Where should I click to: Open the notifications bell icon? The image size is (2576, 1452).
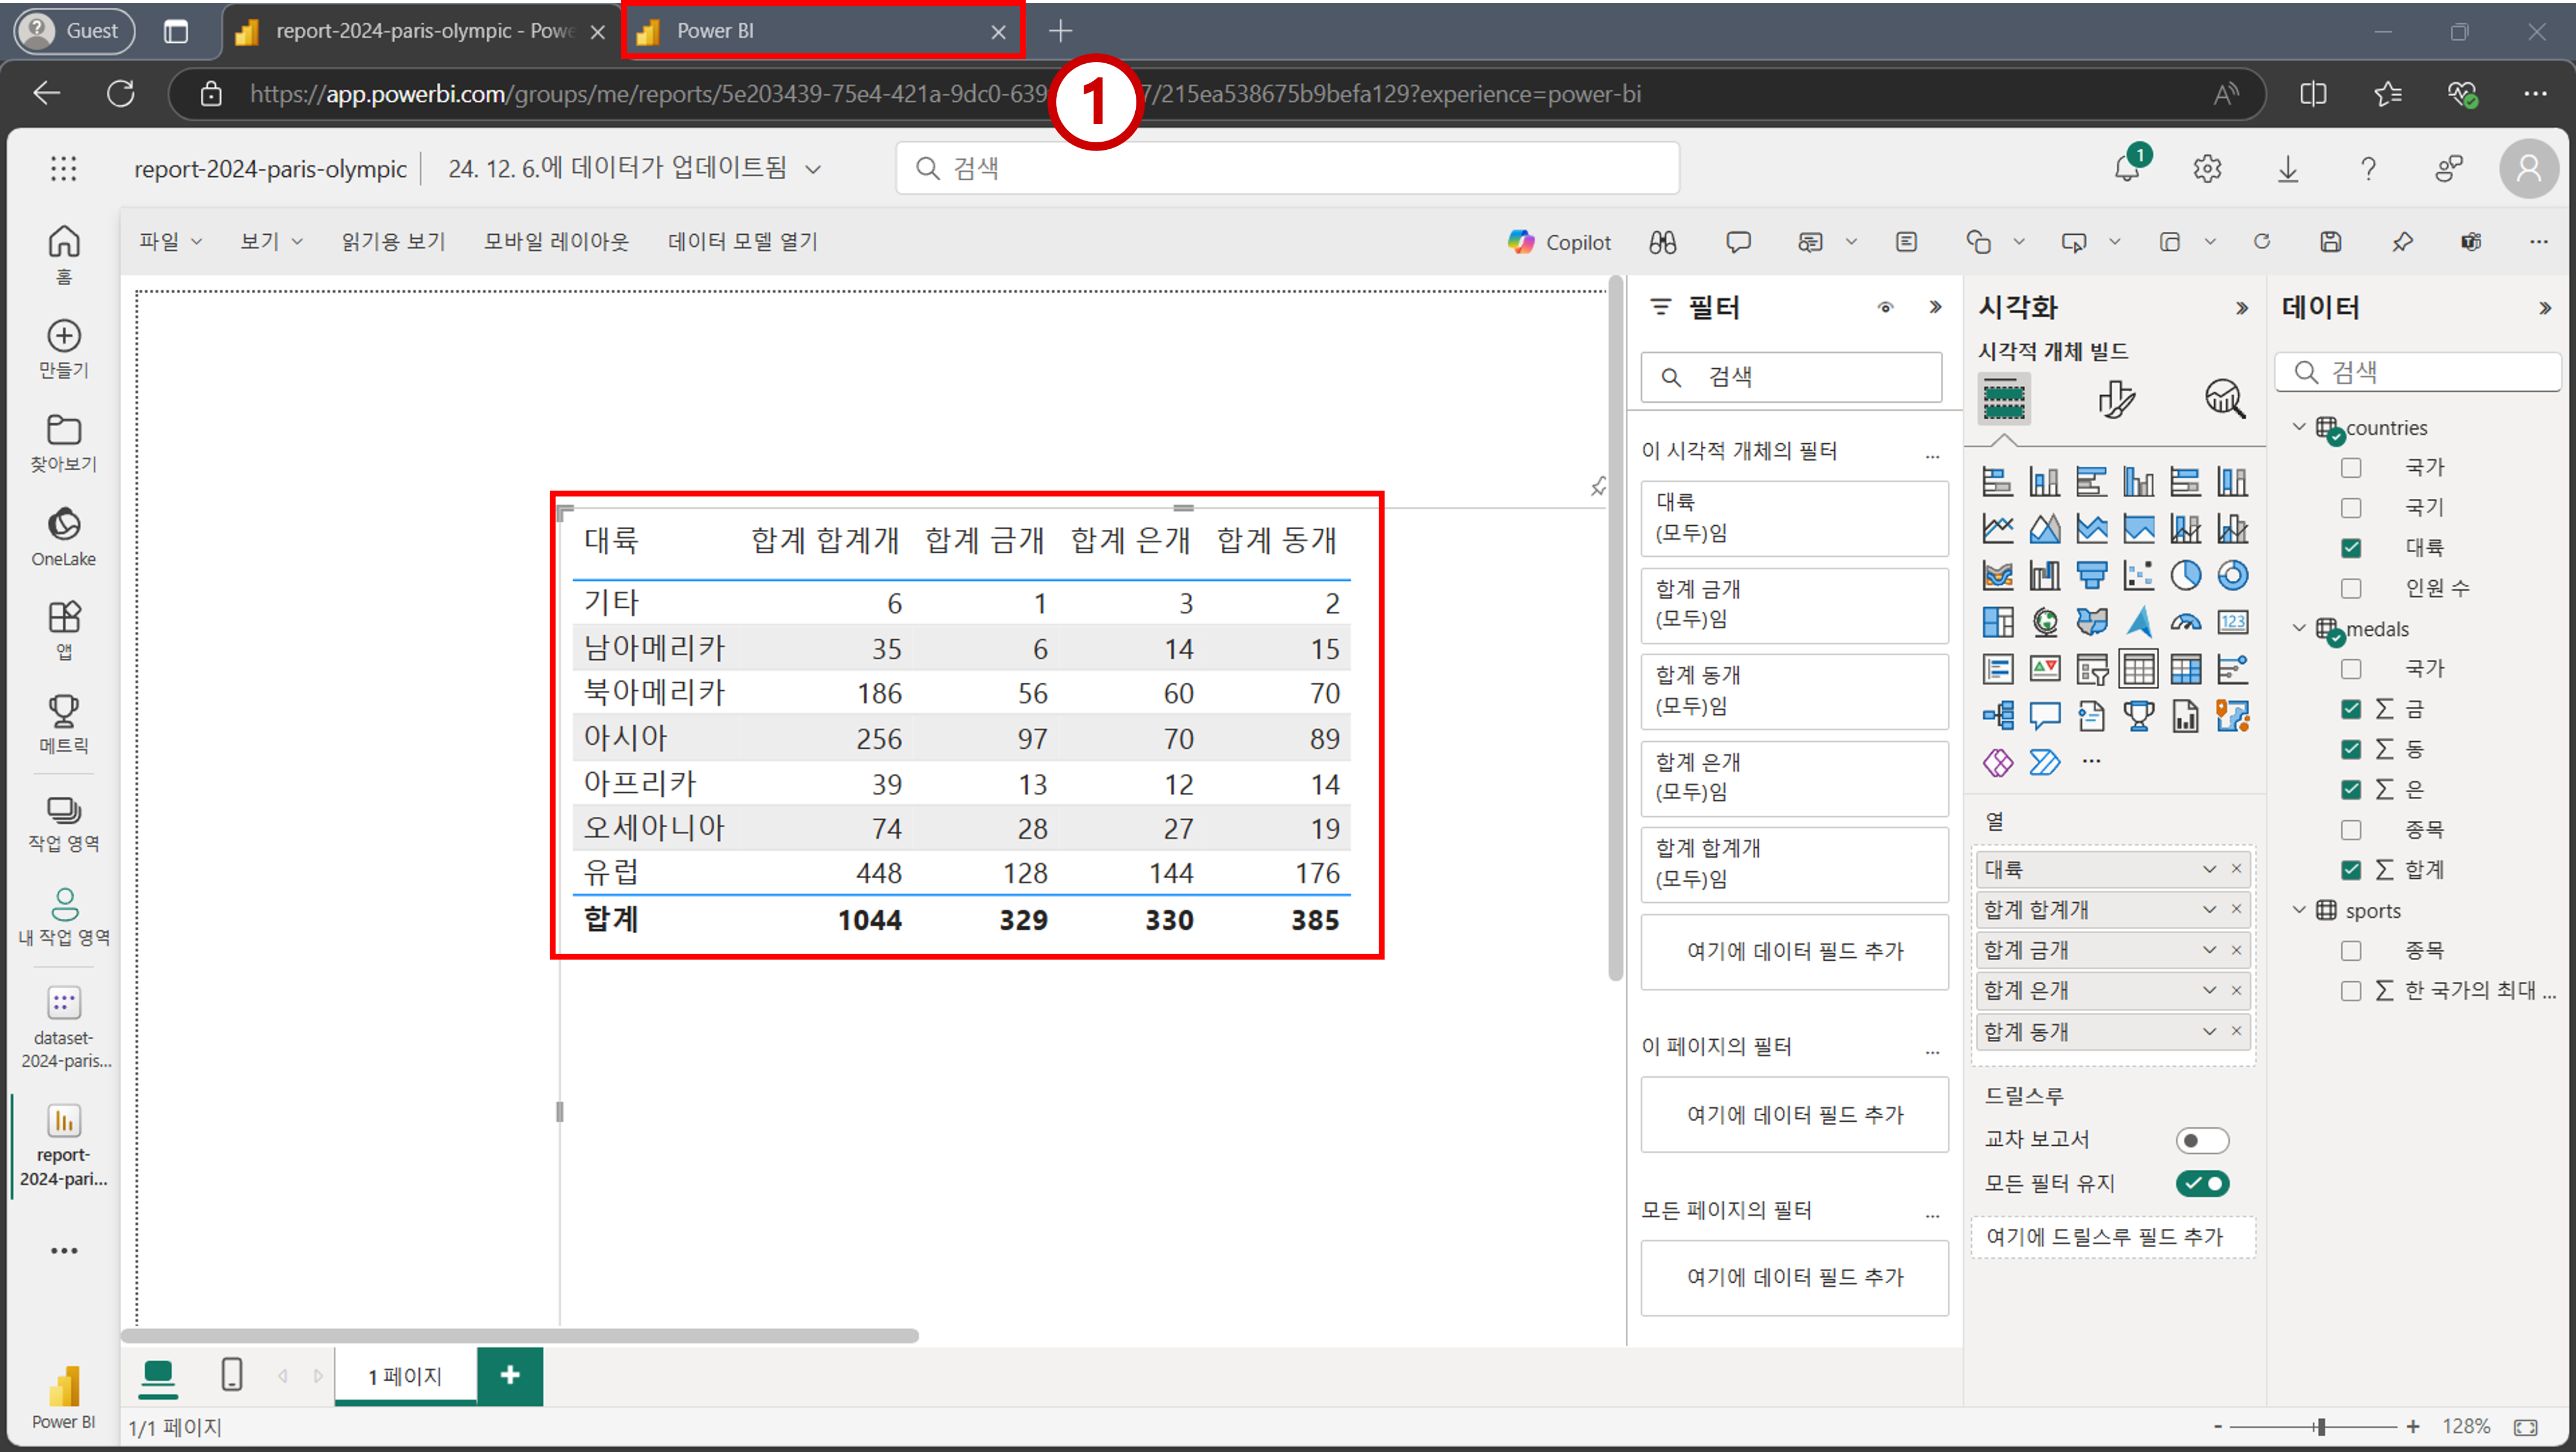coord(2127,168)
